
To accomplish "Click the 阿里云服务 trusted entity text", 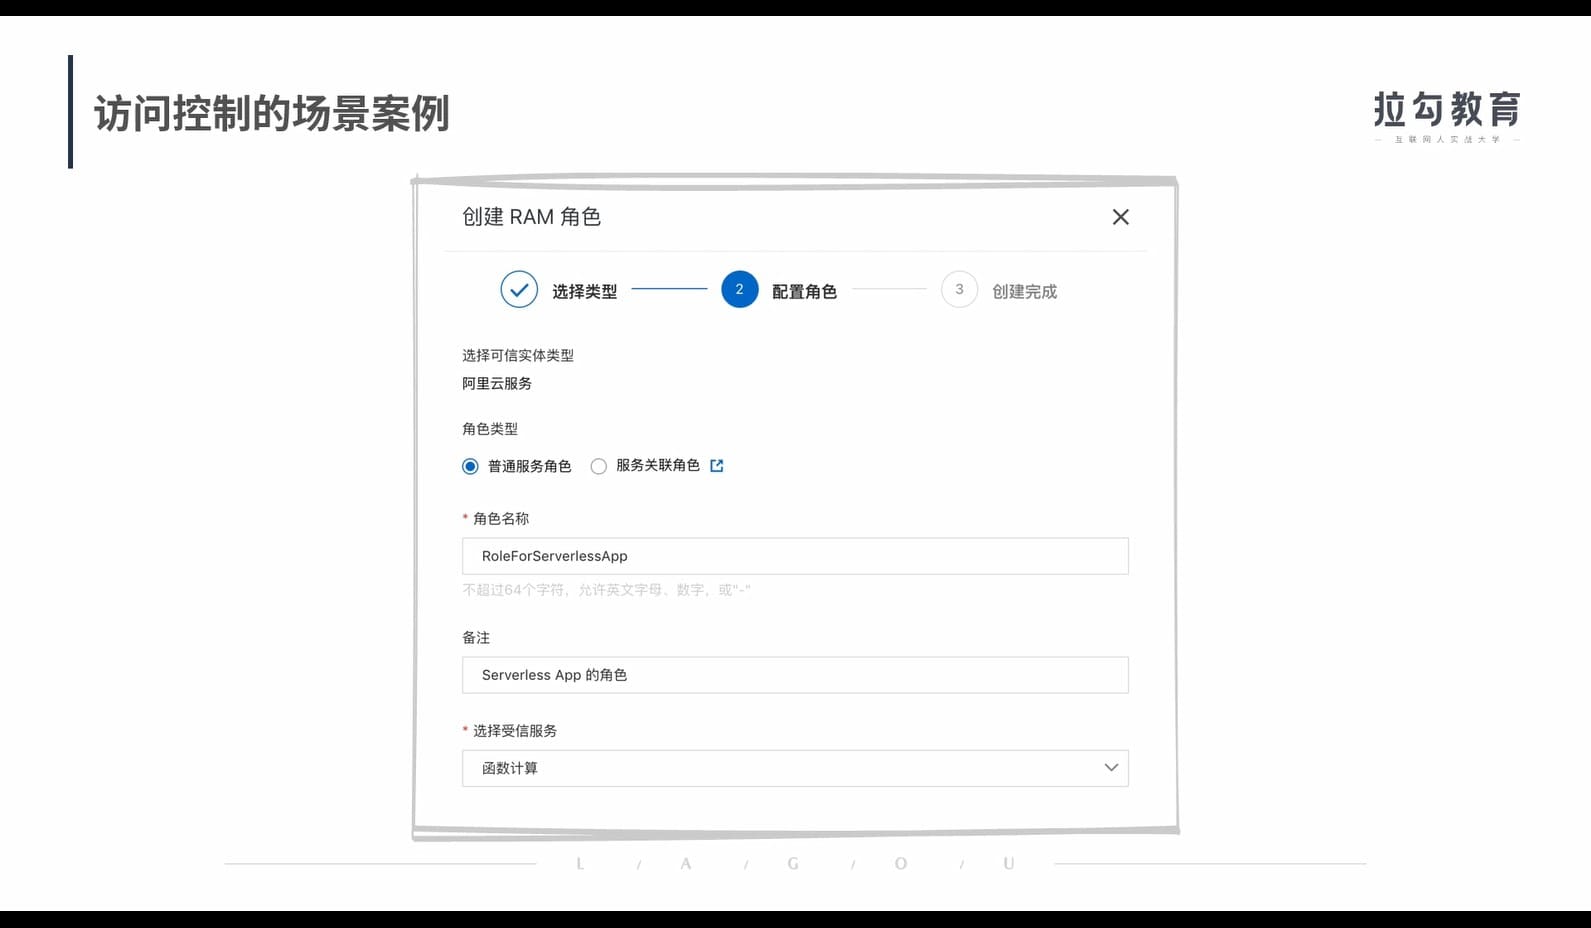I will pyautogui.click(x=497, y=384).
